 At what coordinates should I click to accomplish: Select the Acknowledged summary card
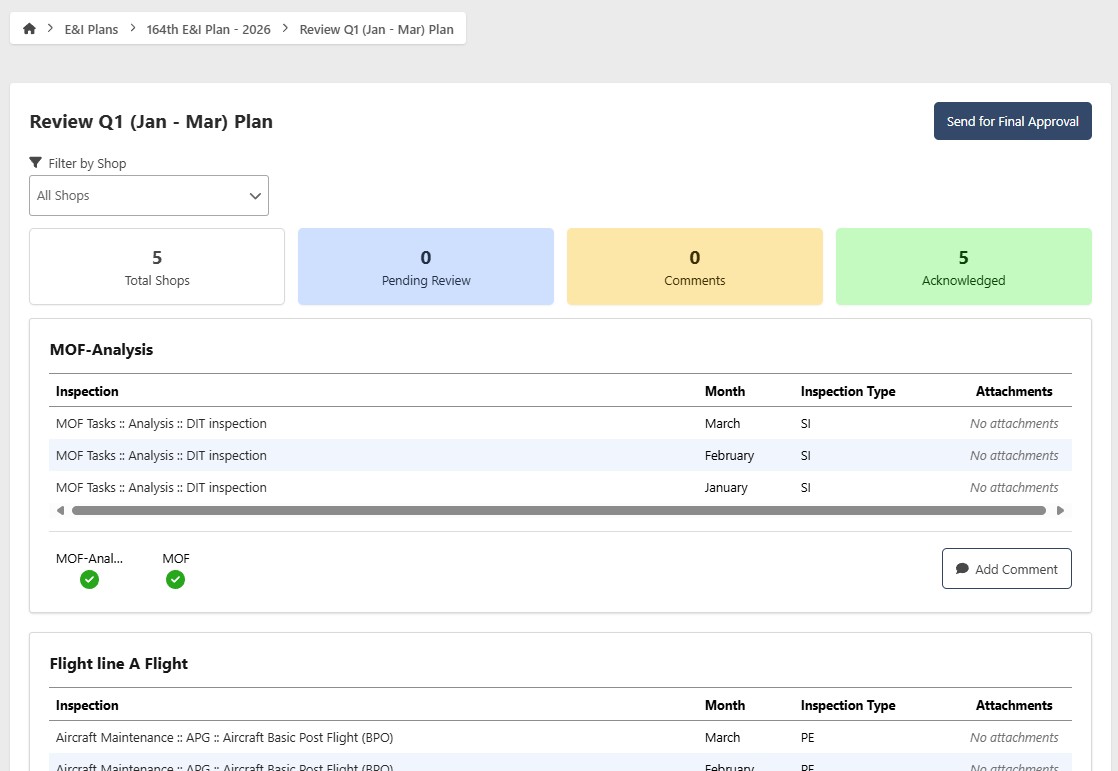click(x=963, y=267)
